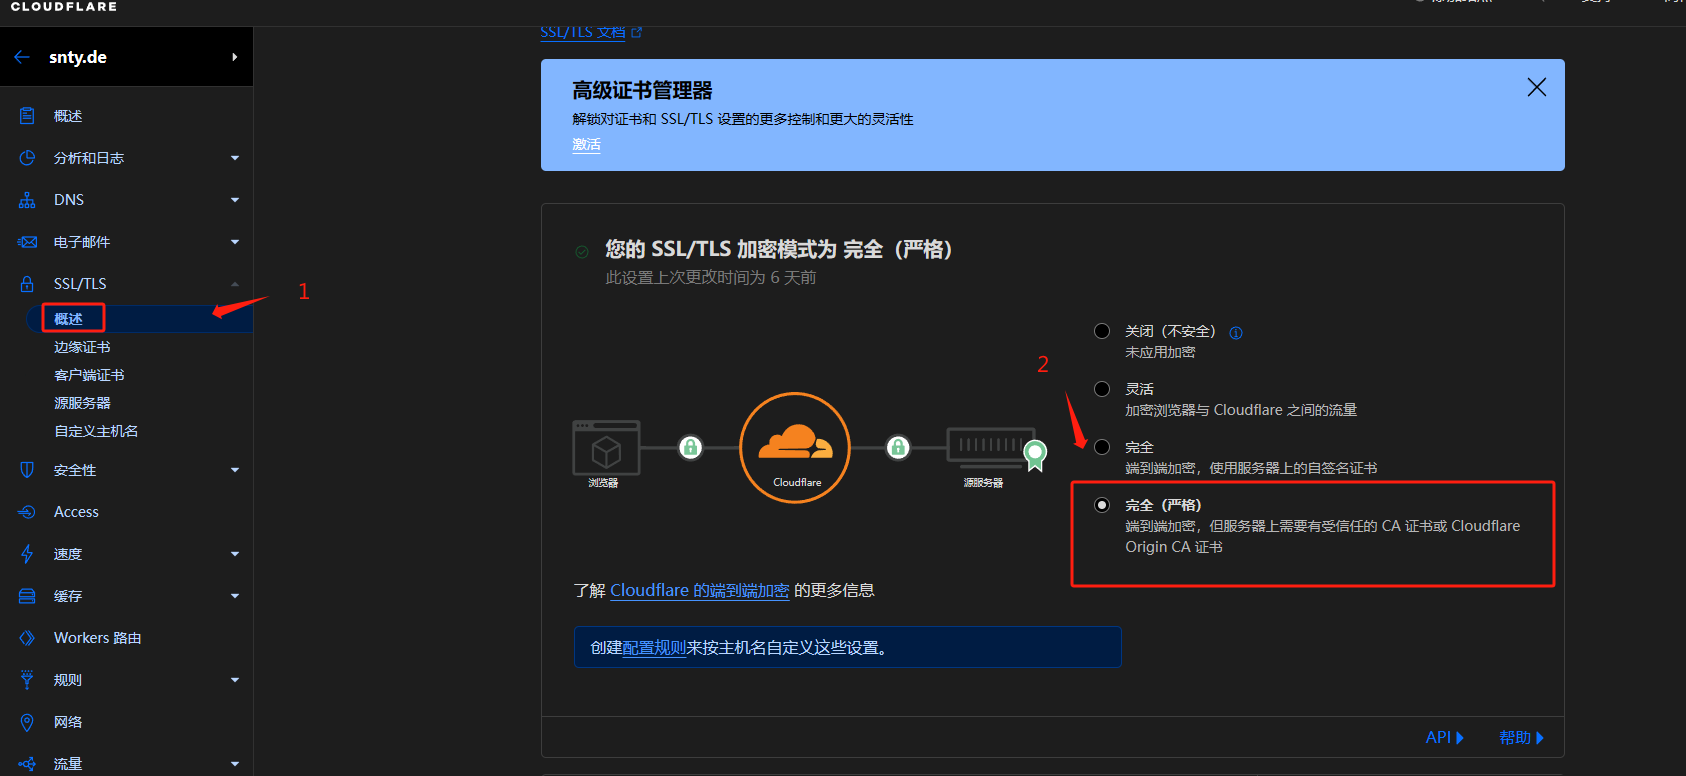Open the Access sidebar item

click(x=76, y=512)
